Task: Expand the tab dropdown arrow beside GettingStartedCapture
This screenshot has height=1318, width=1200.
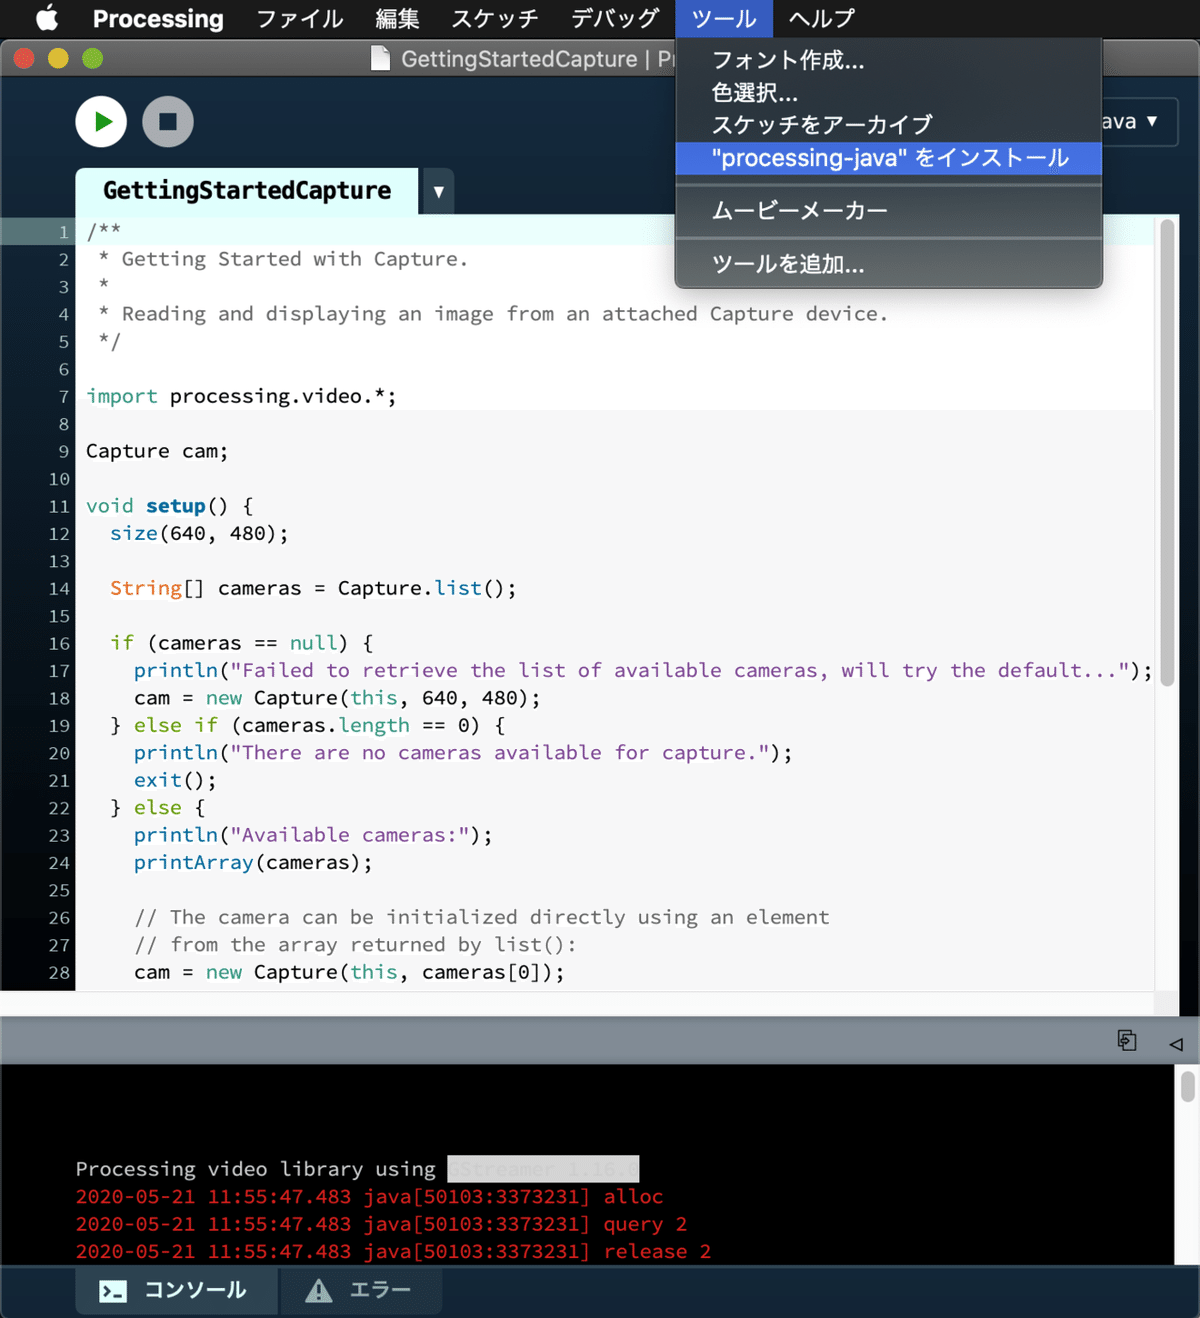Action: tap(438, 191)
